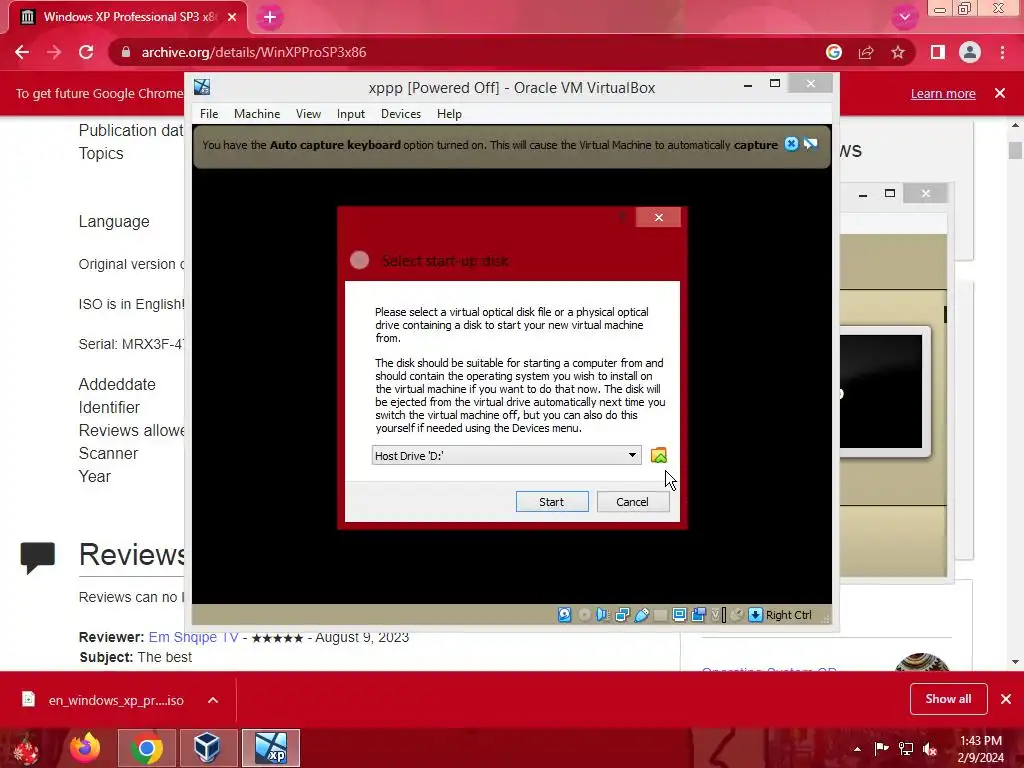Click the audio status icon

(603, 615)
